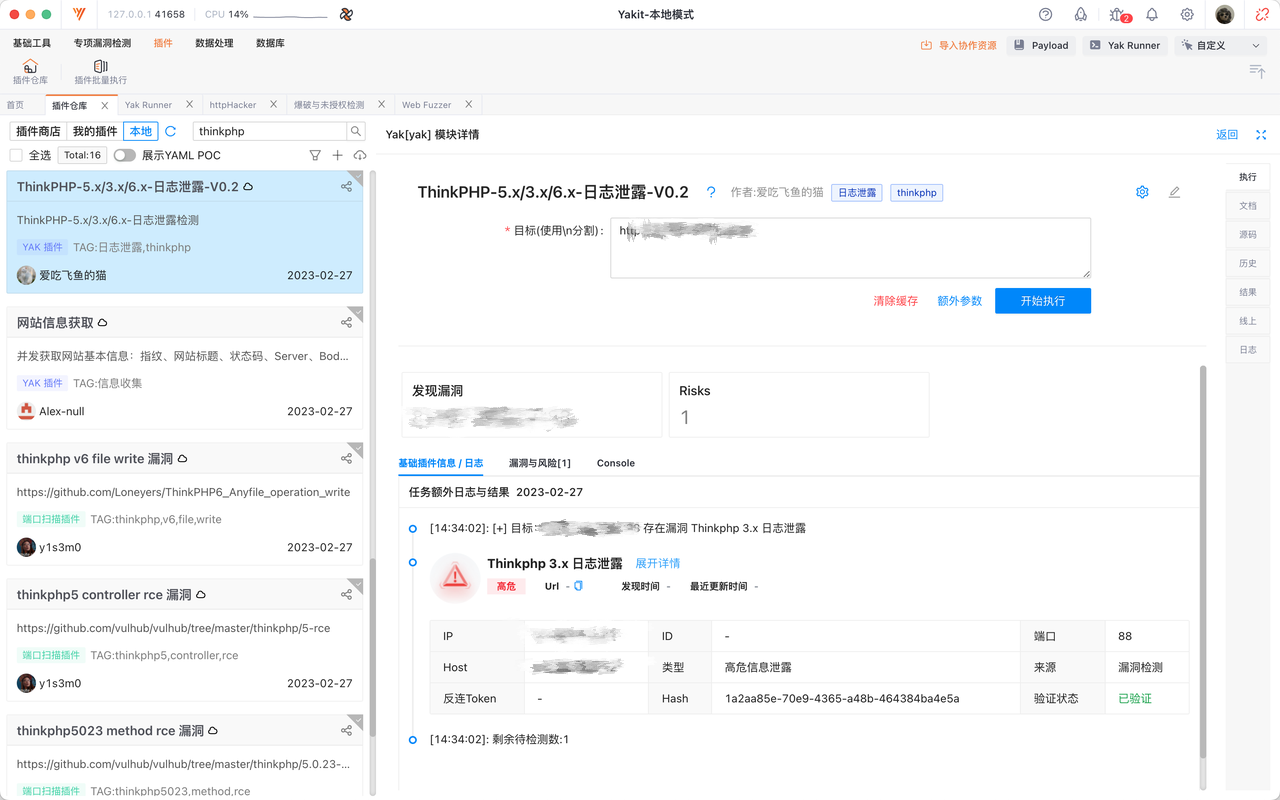This screenshot has height=800, width=1280.
Task: Add a new plugin with plus icon
Action: (337, 155)
